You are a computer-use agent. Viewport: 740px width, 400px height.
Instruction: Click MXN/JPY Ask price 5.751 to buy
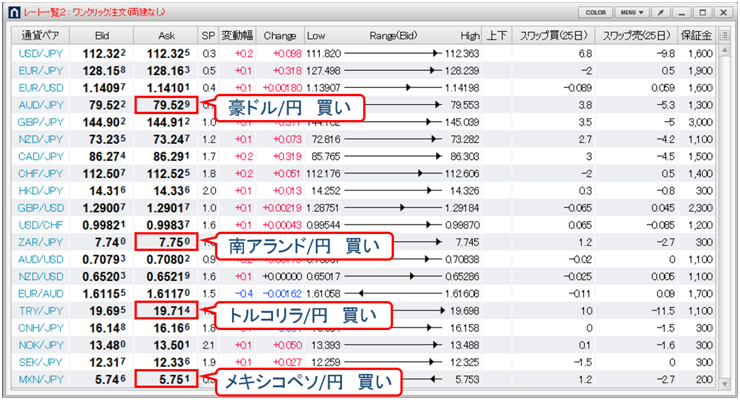[x=166, y=379]
